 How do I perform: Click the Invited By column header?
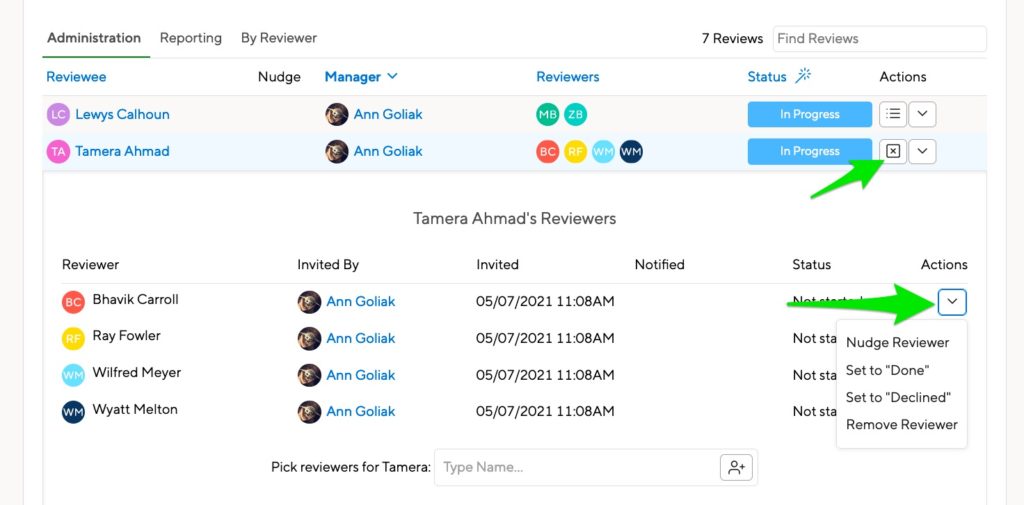(x=328, y=265)
